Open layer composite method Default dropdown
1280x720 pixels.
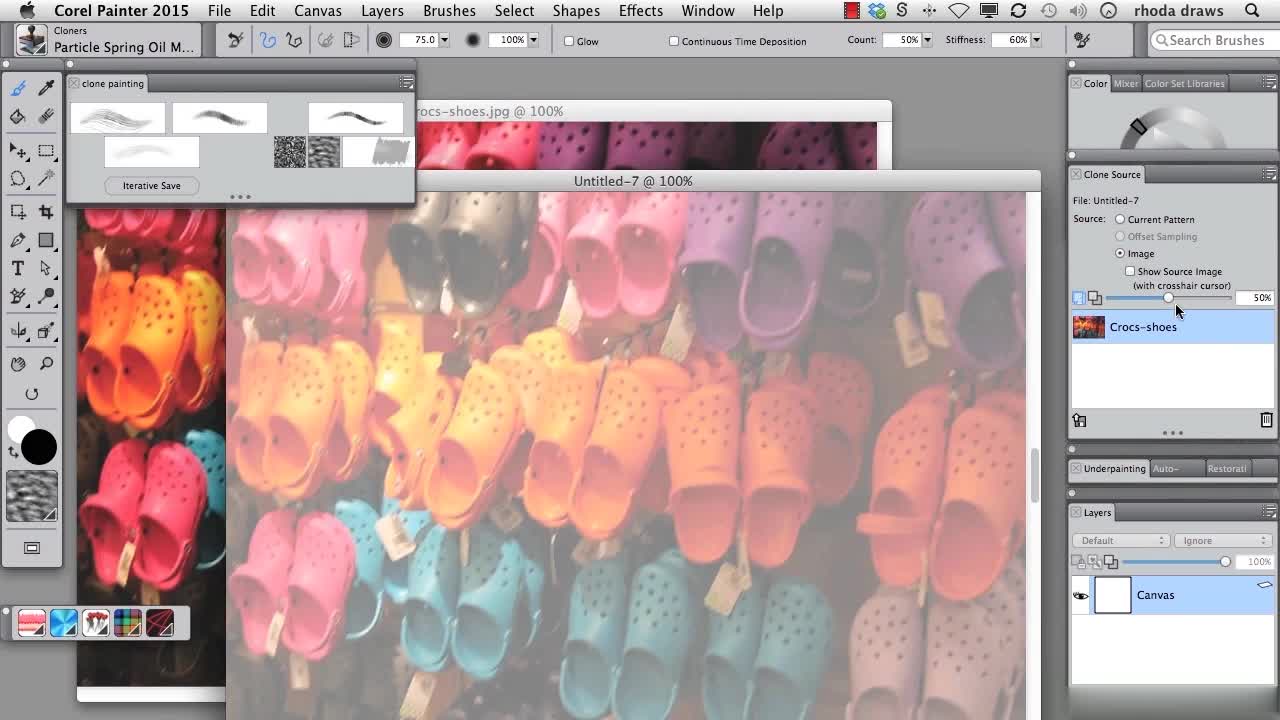pos(1121,540)
